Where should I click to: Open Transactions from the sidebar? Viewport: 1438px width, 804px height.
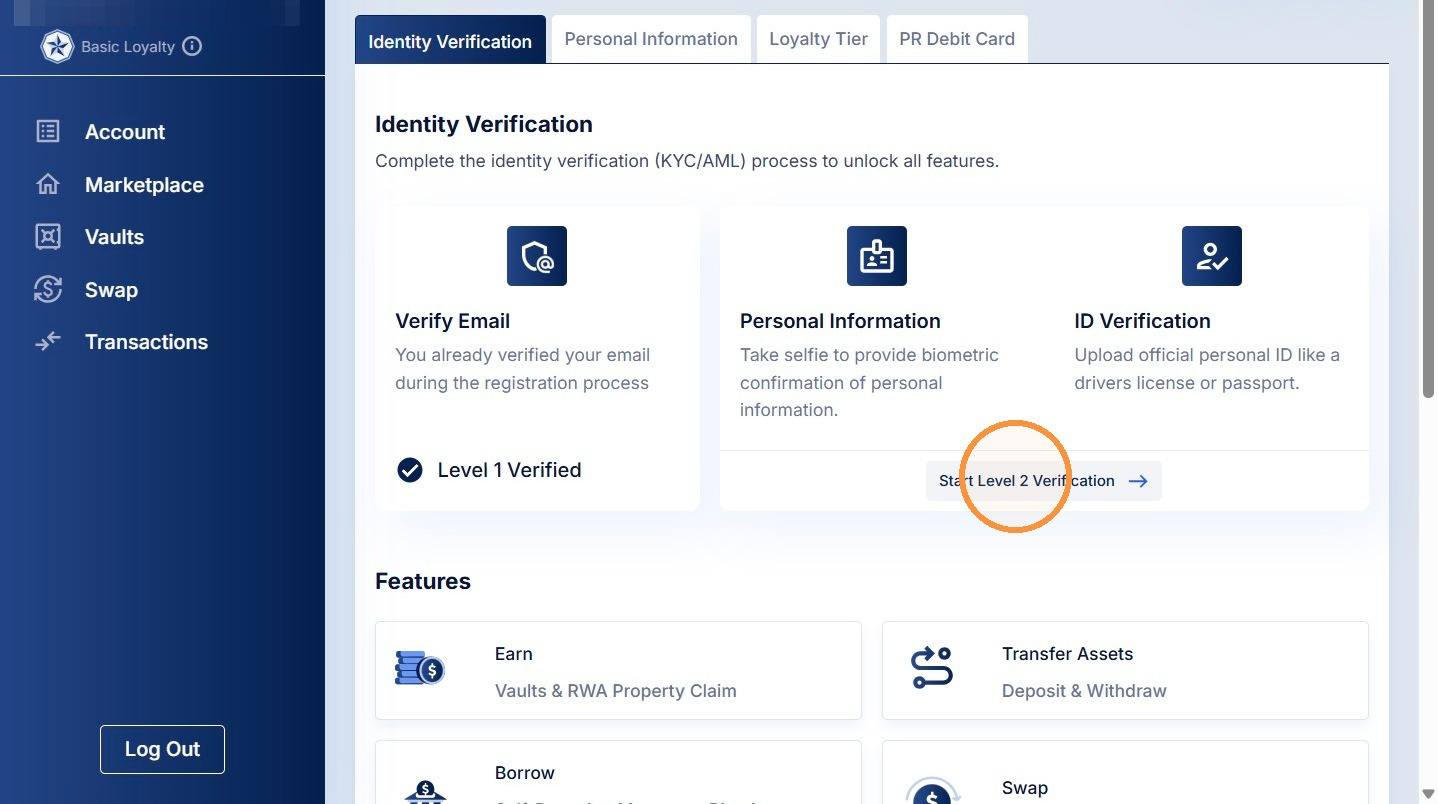tap(146, 342)
